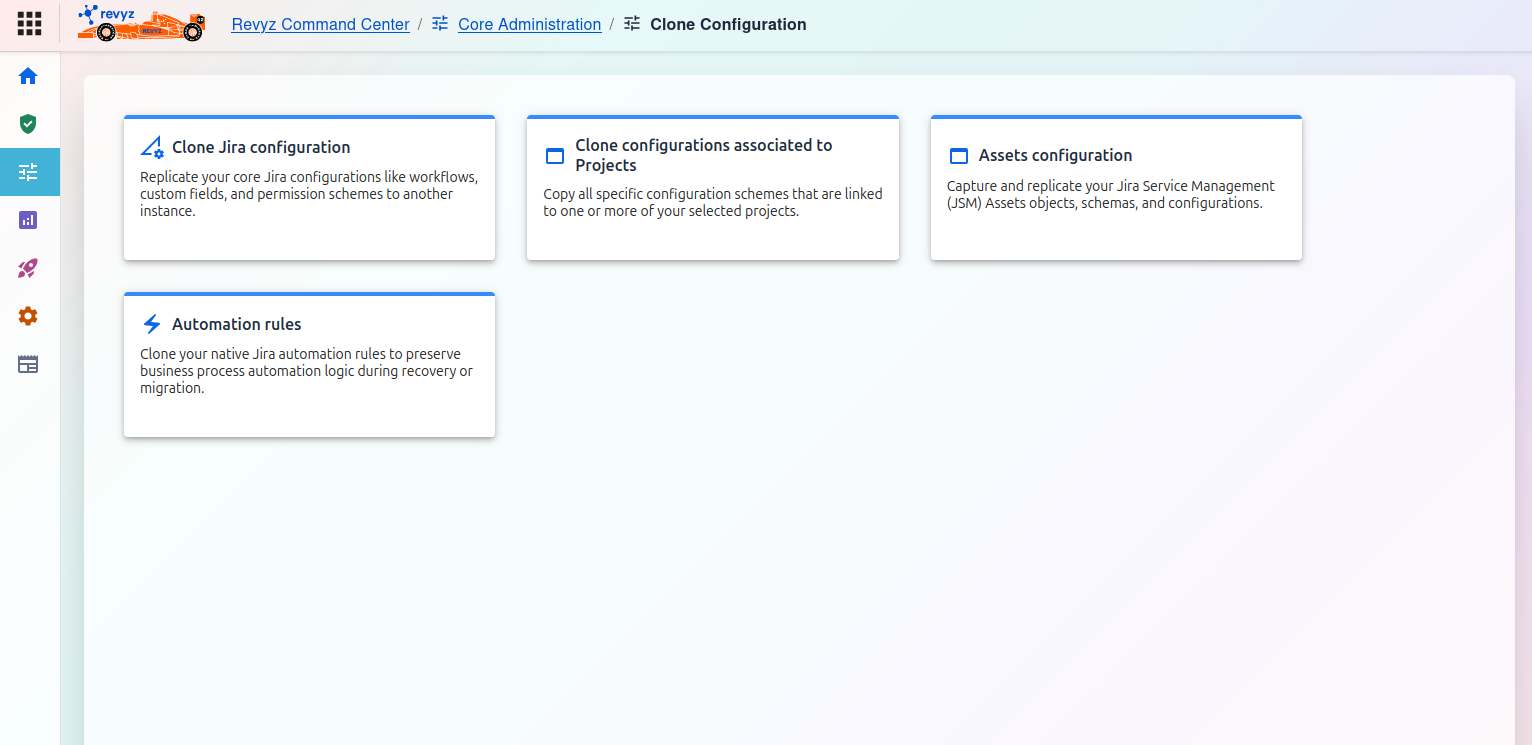Click the Clone Configuration breadcrumb text
Viewport: 1532px width, 745px height.
point(727,24)
